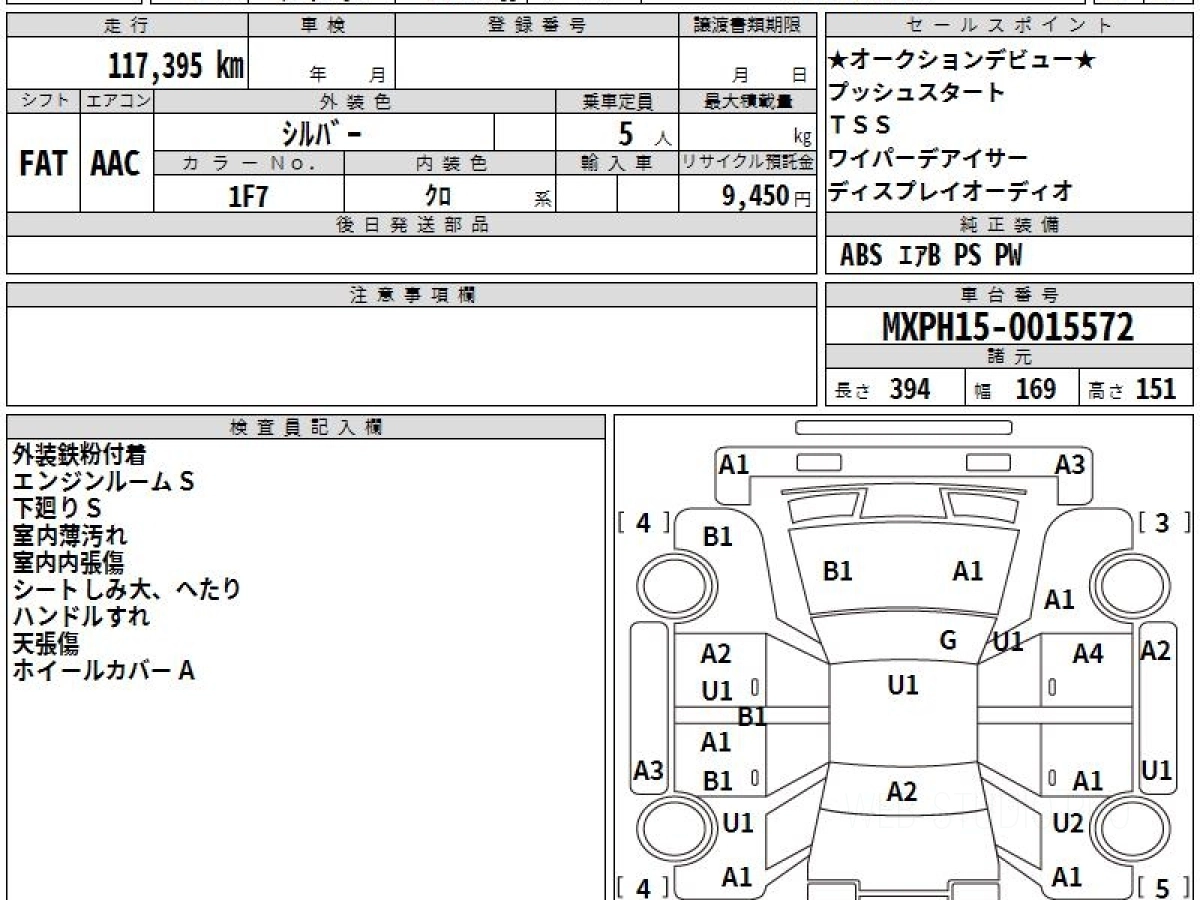Click the seating capacity 5 人
Viewport: 1200px width, 900px height.
coord(644,134)
